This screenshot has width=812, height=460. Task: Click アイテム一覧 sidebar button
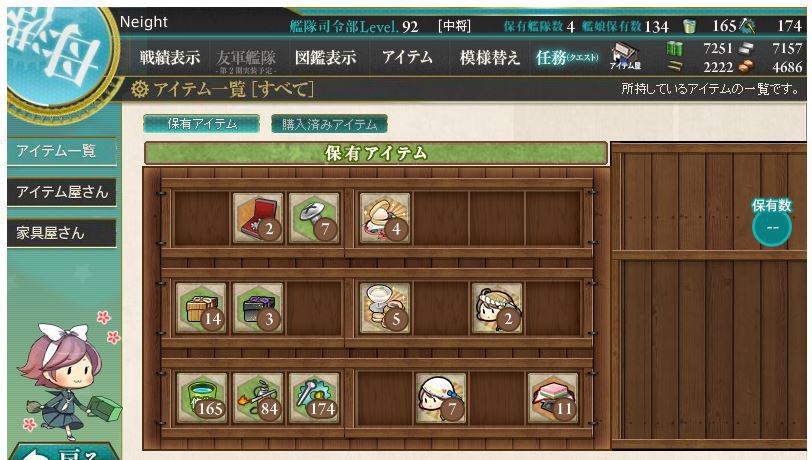click(x=62, y=151)
